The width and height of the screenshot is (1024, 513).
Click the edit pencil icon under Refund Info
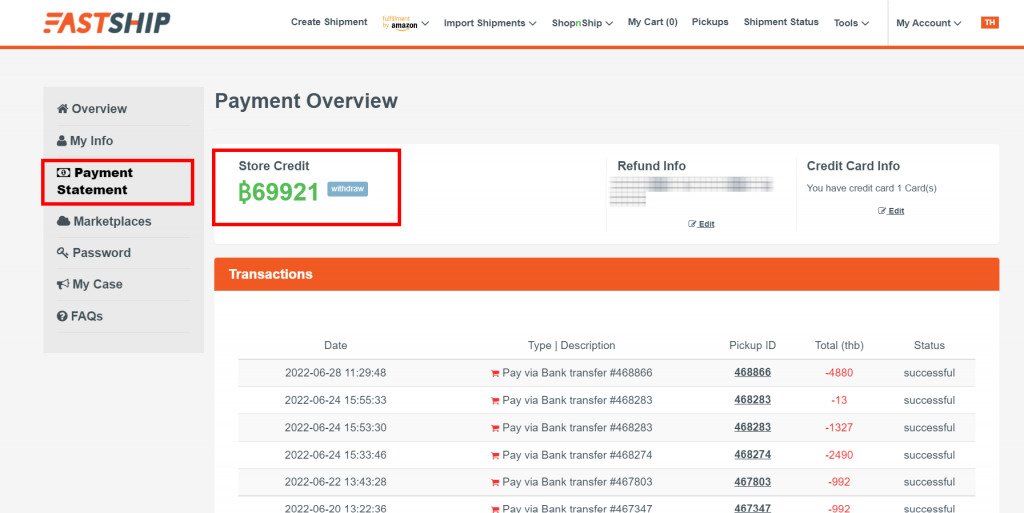[x=692, y=224]
